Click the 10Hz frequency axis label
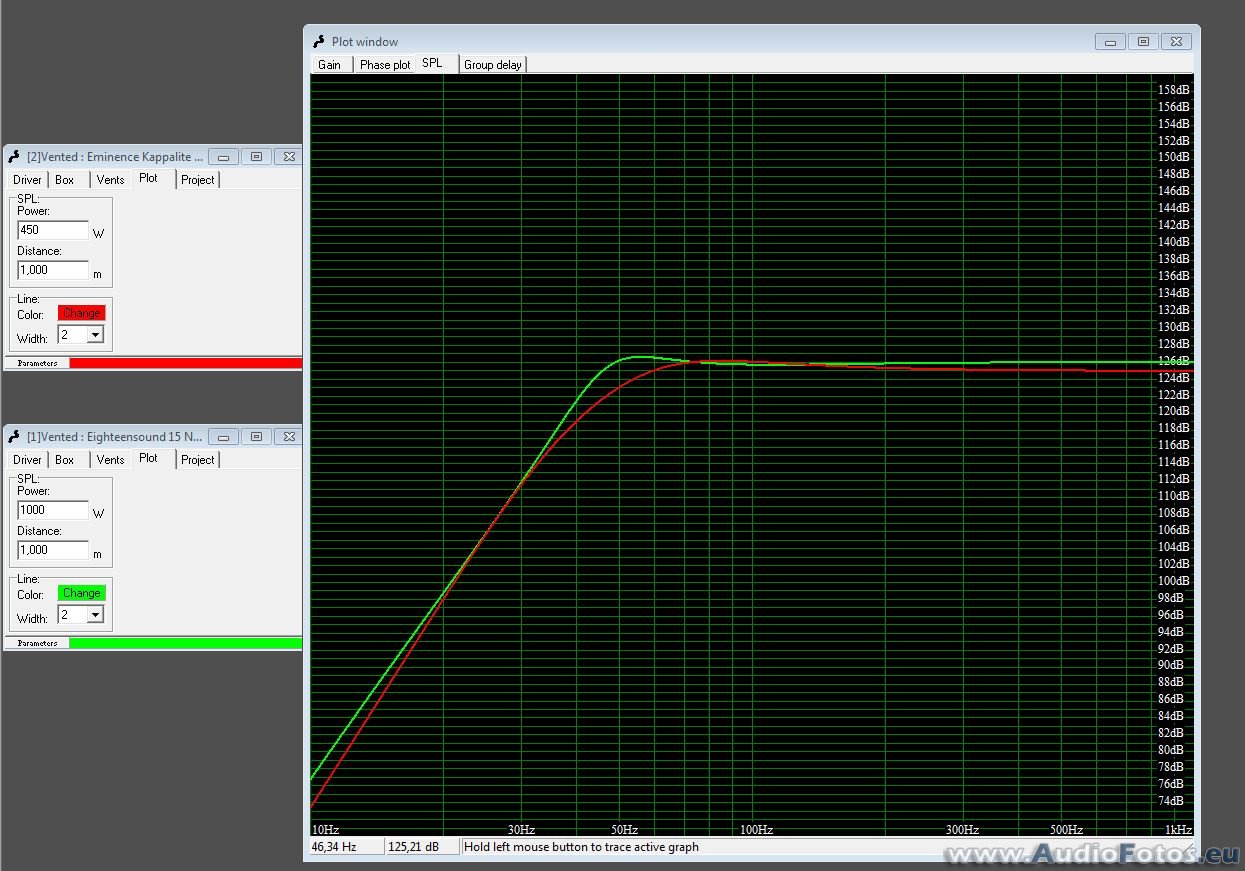This screenshot has width=1245, height=871. tap(325, 830)
